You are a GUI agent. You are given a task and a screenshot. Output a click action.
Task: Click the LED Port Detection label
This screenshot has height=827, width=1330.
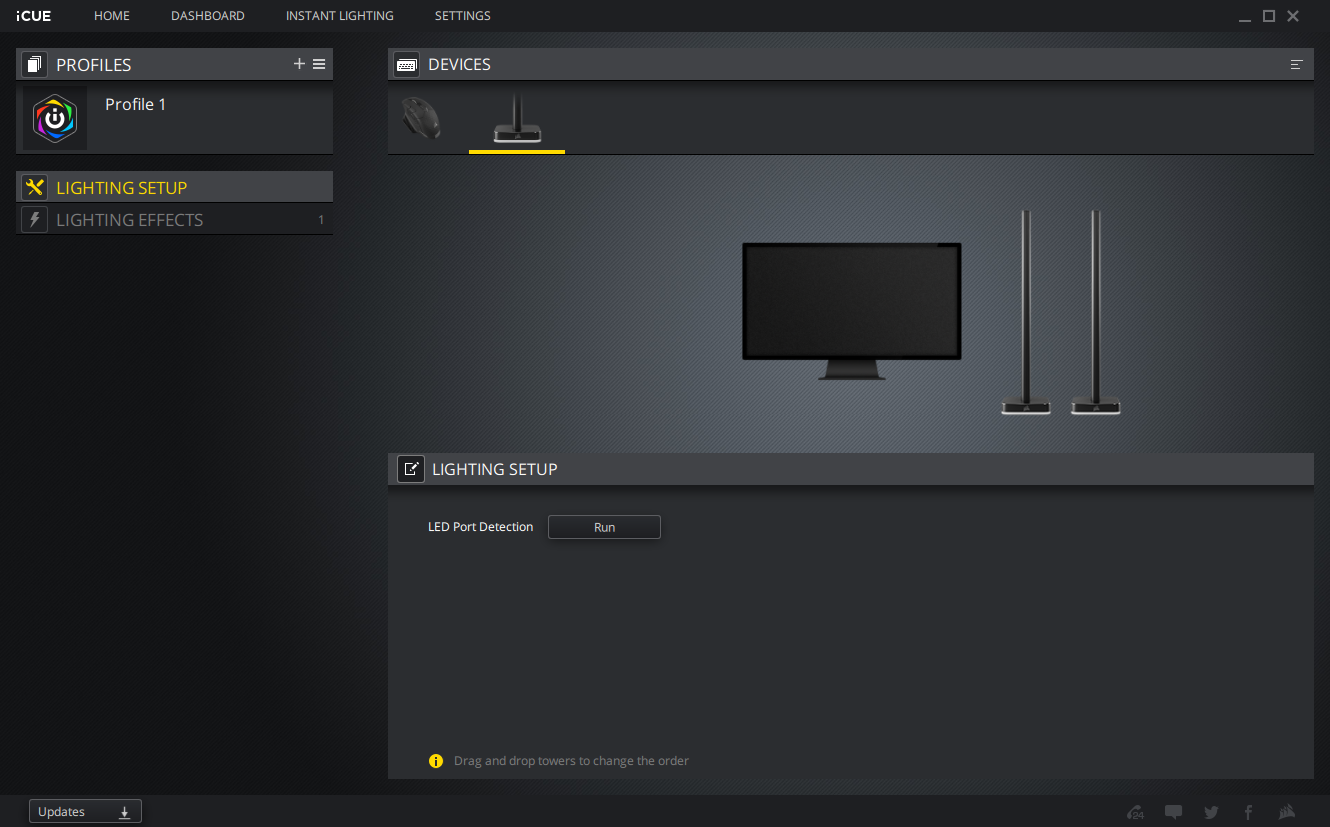click(x=481, y=527)
